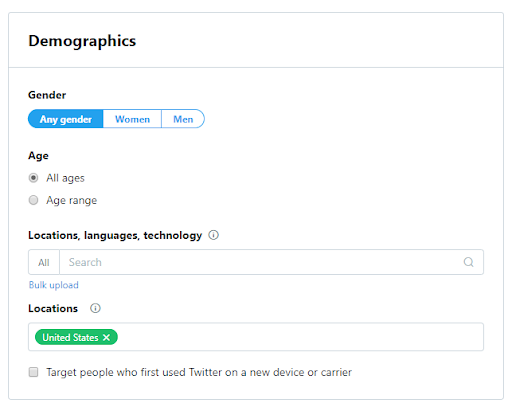Screen dimensions: 512x407
Task: Select the Any gender option
Action: click(66, 119)
